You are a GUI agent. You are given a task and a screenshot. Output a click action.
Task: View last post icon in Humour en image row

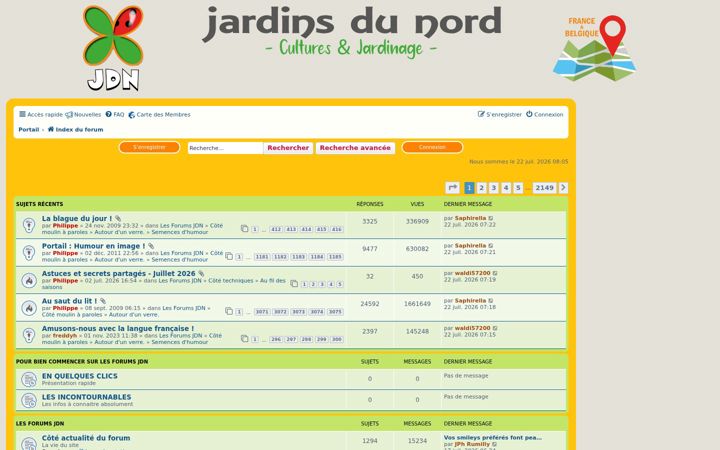click(x=491, y=246)
